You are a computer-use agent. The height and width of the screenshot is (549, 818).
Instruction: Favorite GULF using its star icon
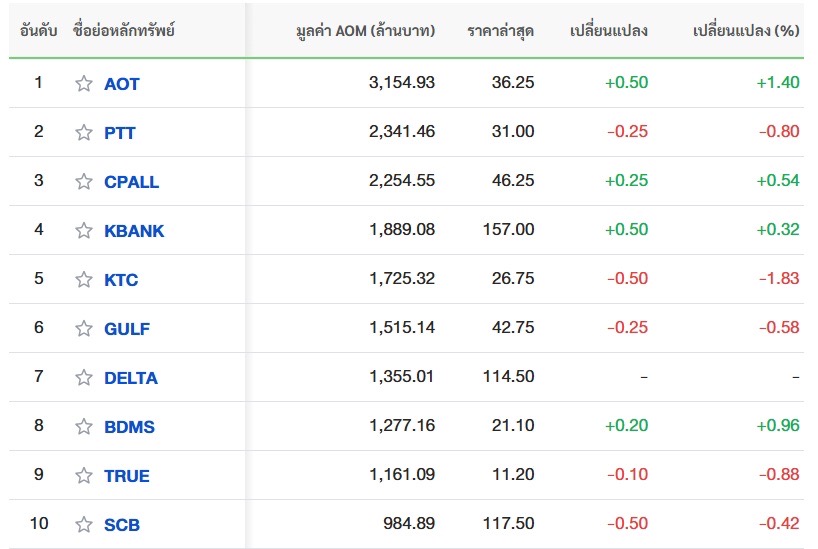(x=84, y=329)
